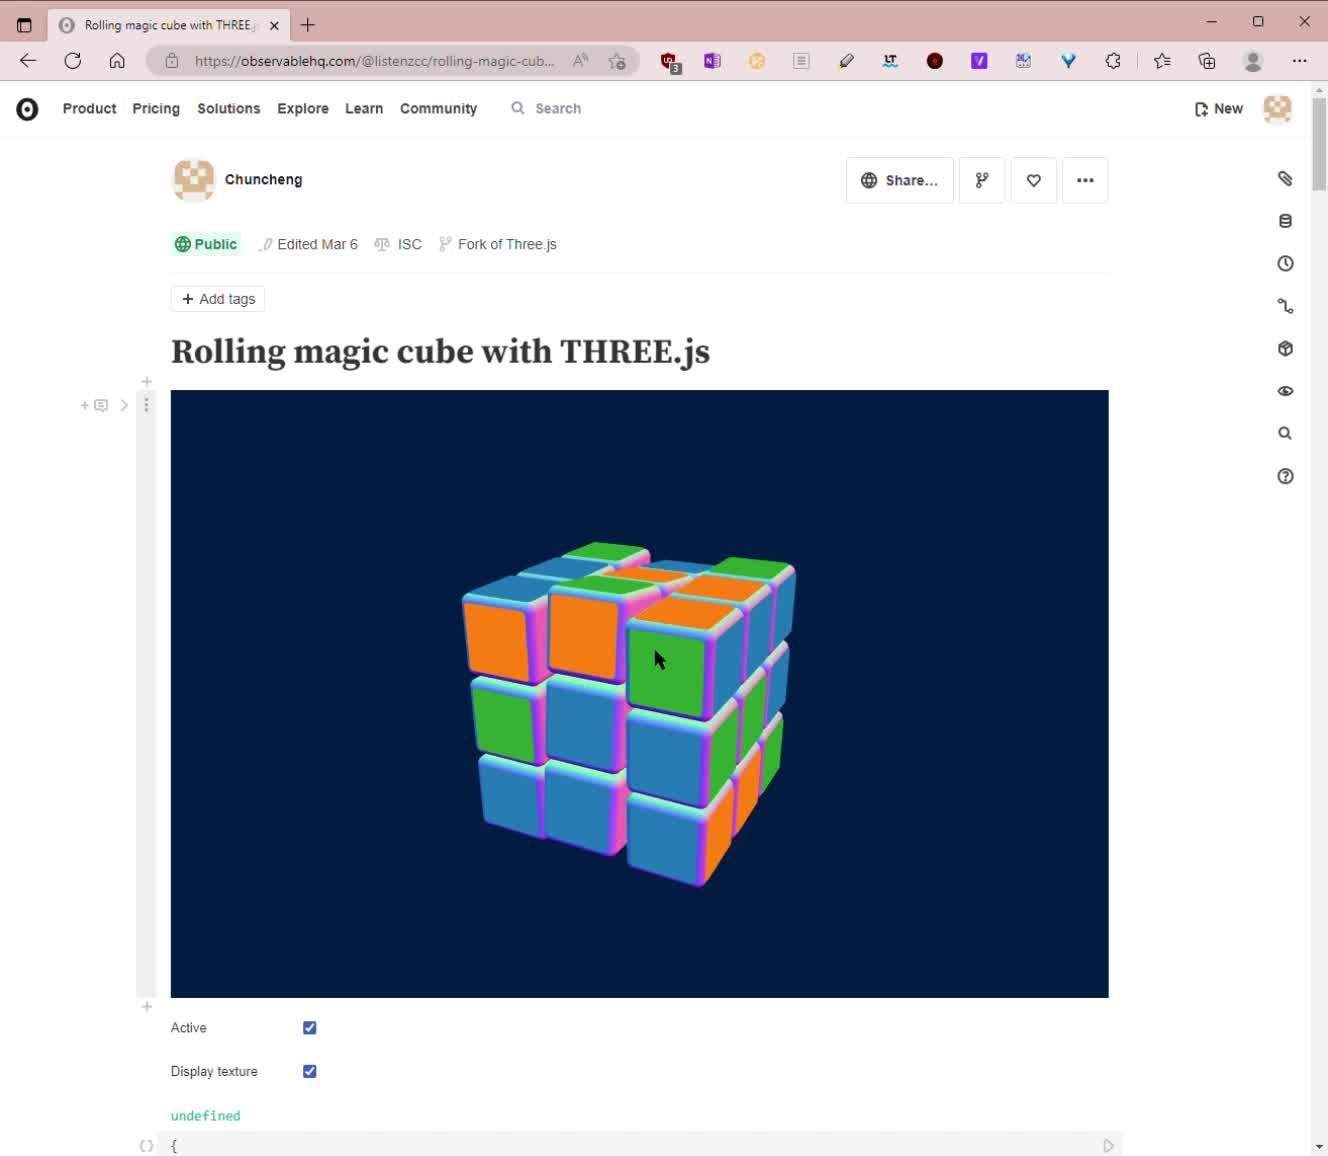Screen dimensions: 1328x1156
Task: Disable the Display texture checkbox
Action: pyautogui.click(x=309, y=1071)
